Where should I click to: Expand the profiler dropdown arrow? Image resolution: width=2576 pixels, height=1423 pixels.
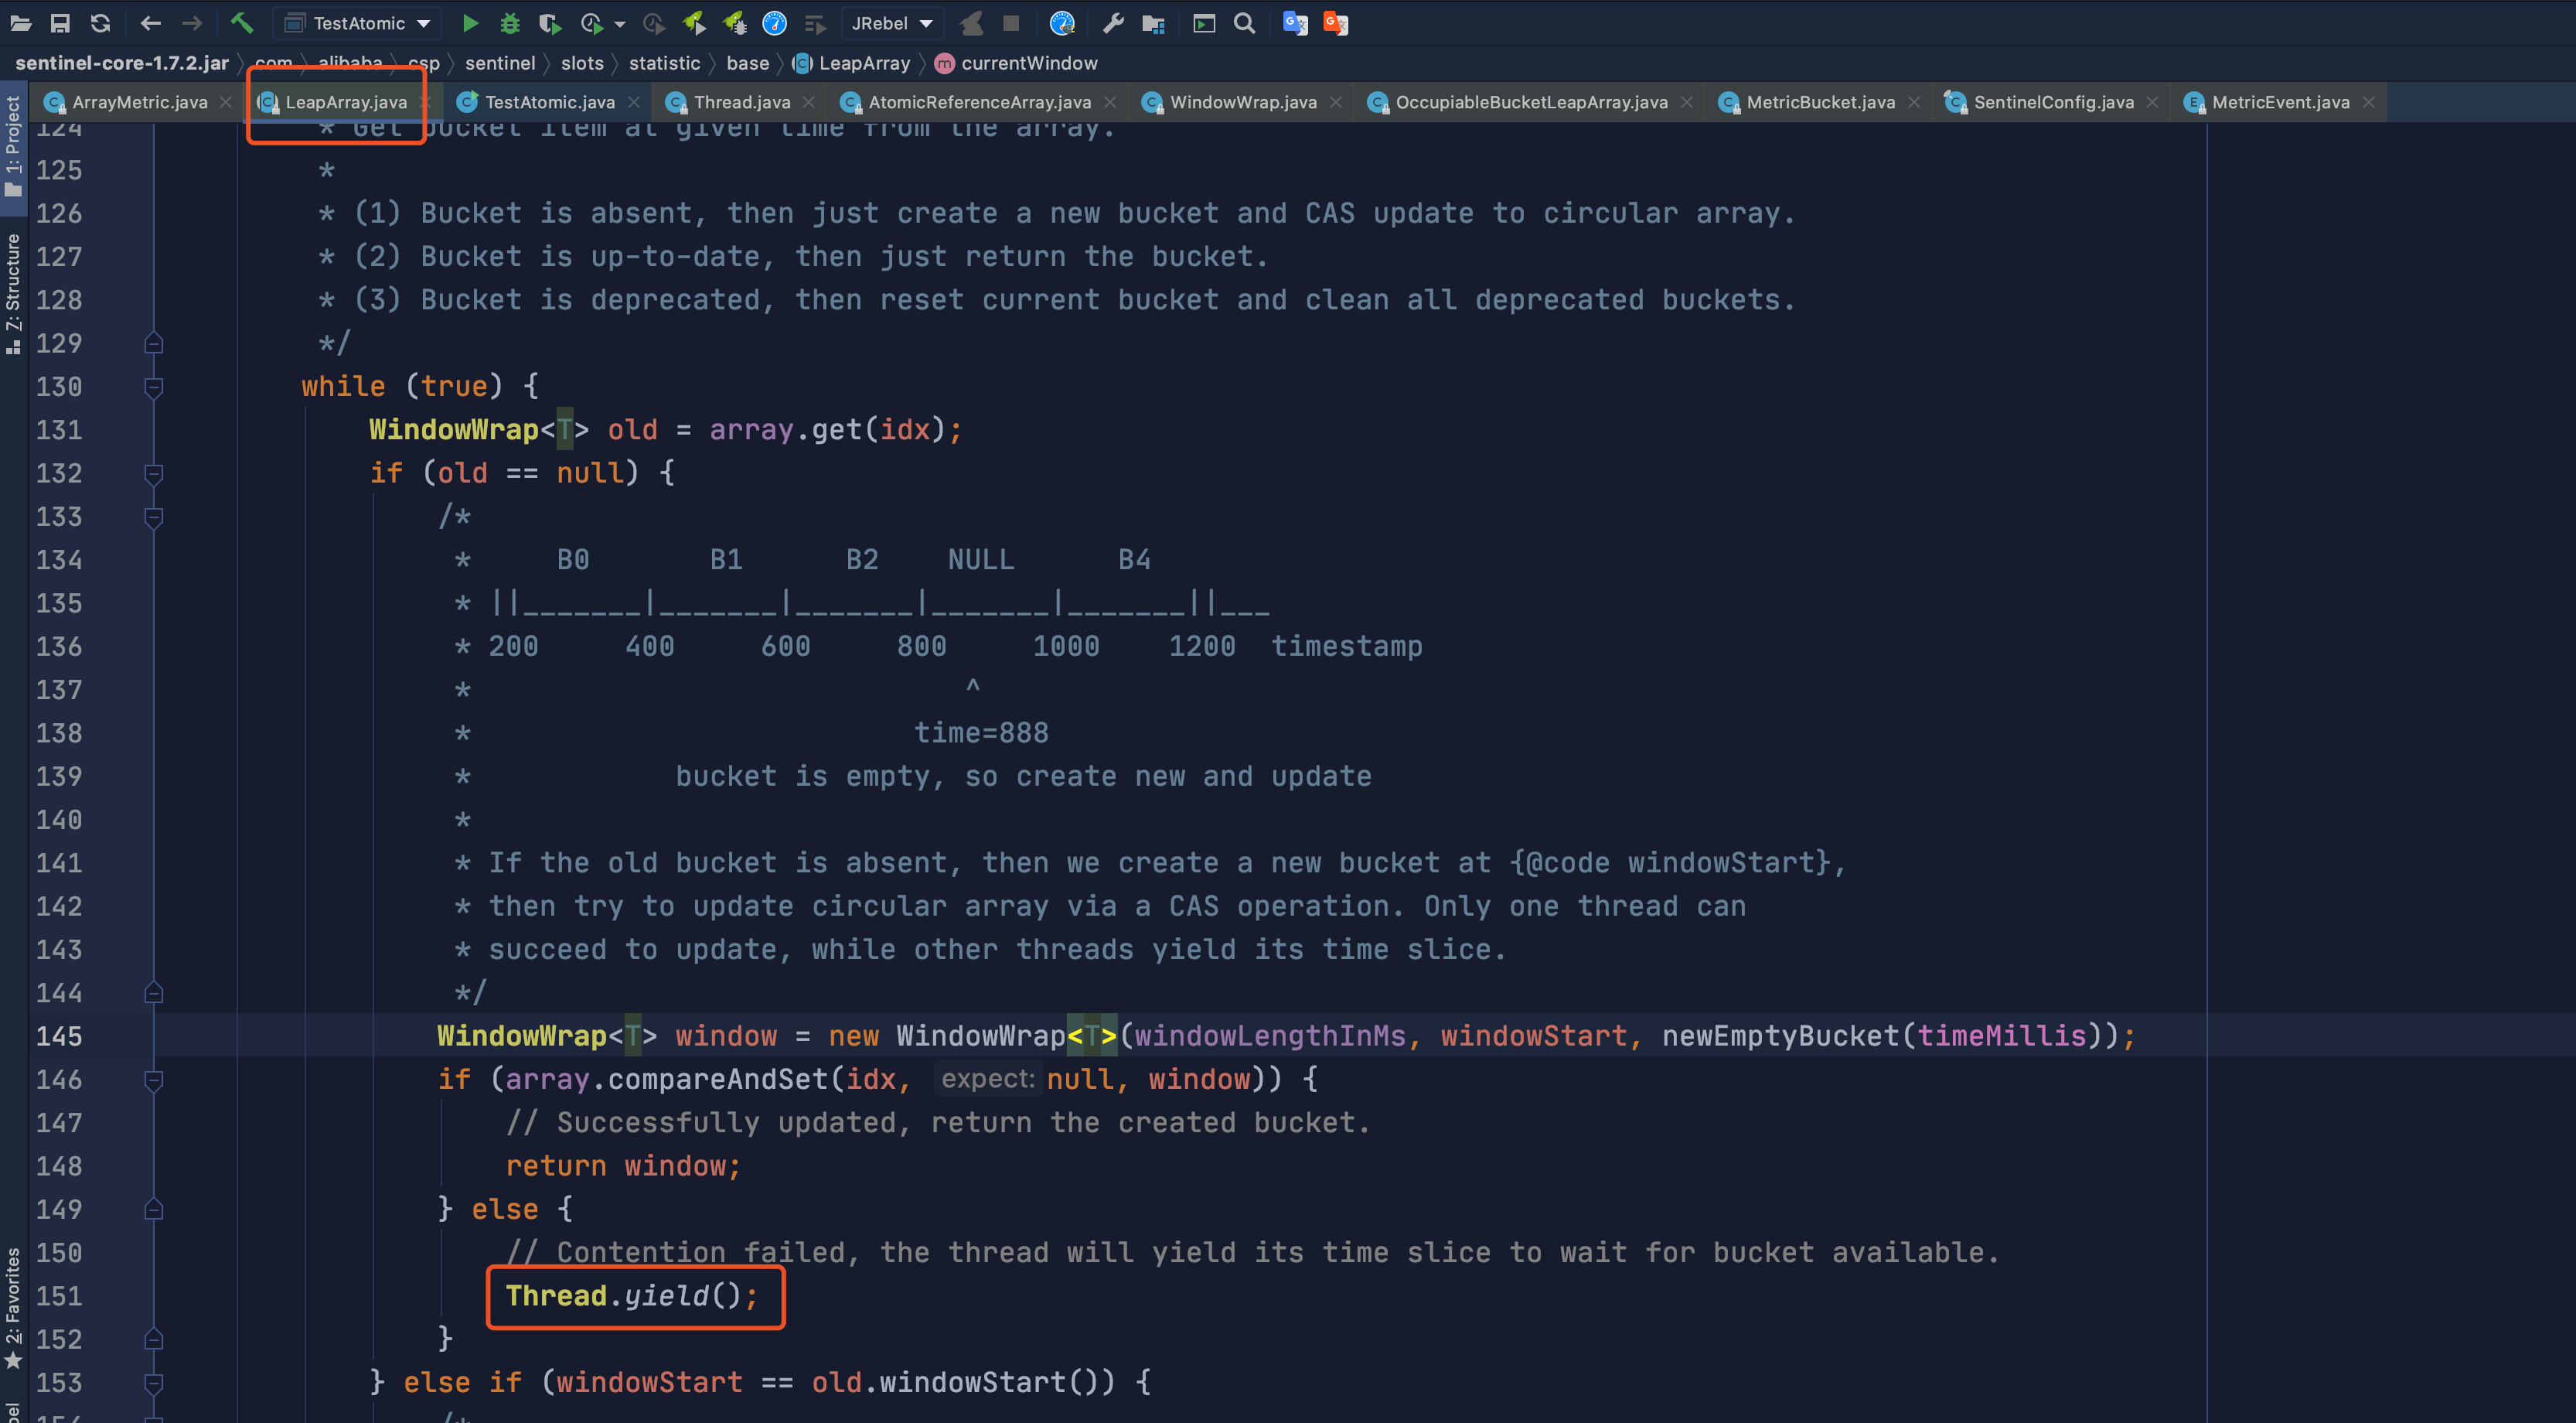pos(620,24)
